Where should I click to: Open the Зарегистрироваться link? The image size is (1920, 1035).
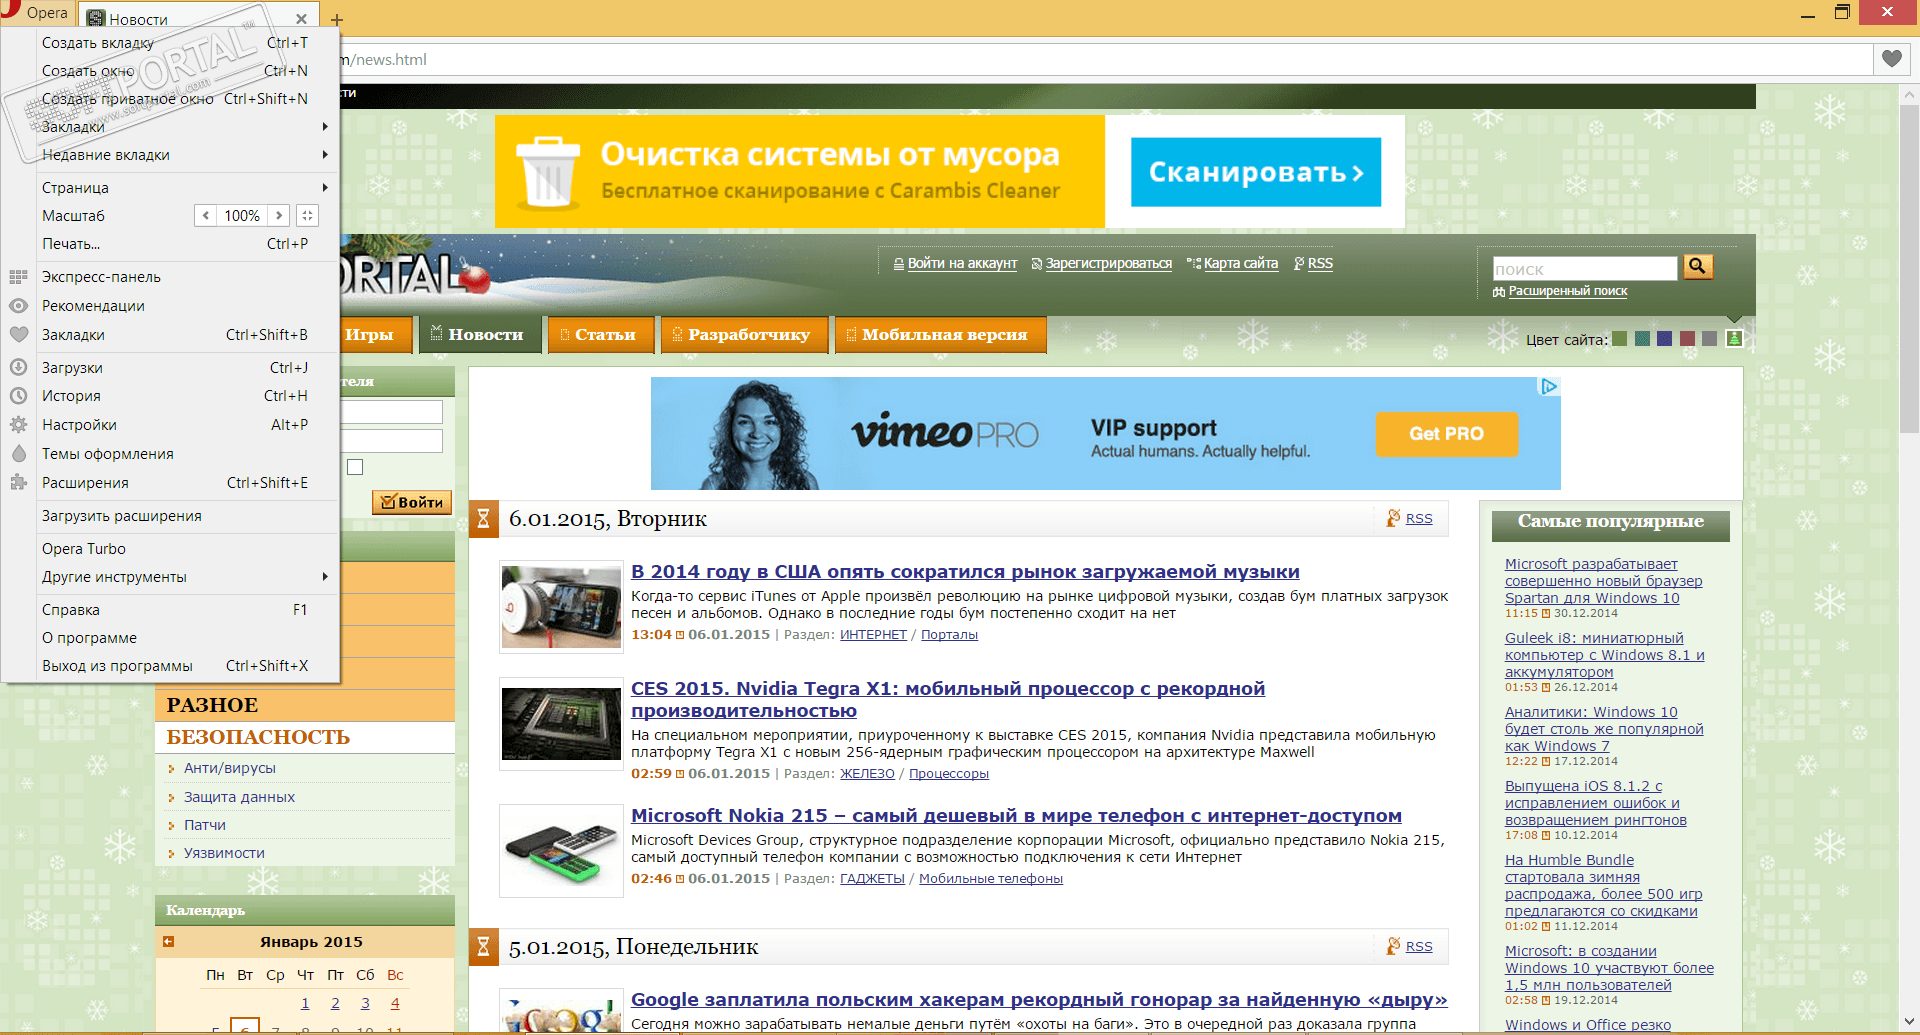point(1108,264)
